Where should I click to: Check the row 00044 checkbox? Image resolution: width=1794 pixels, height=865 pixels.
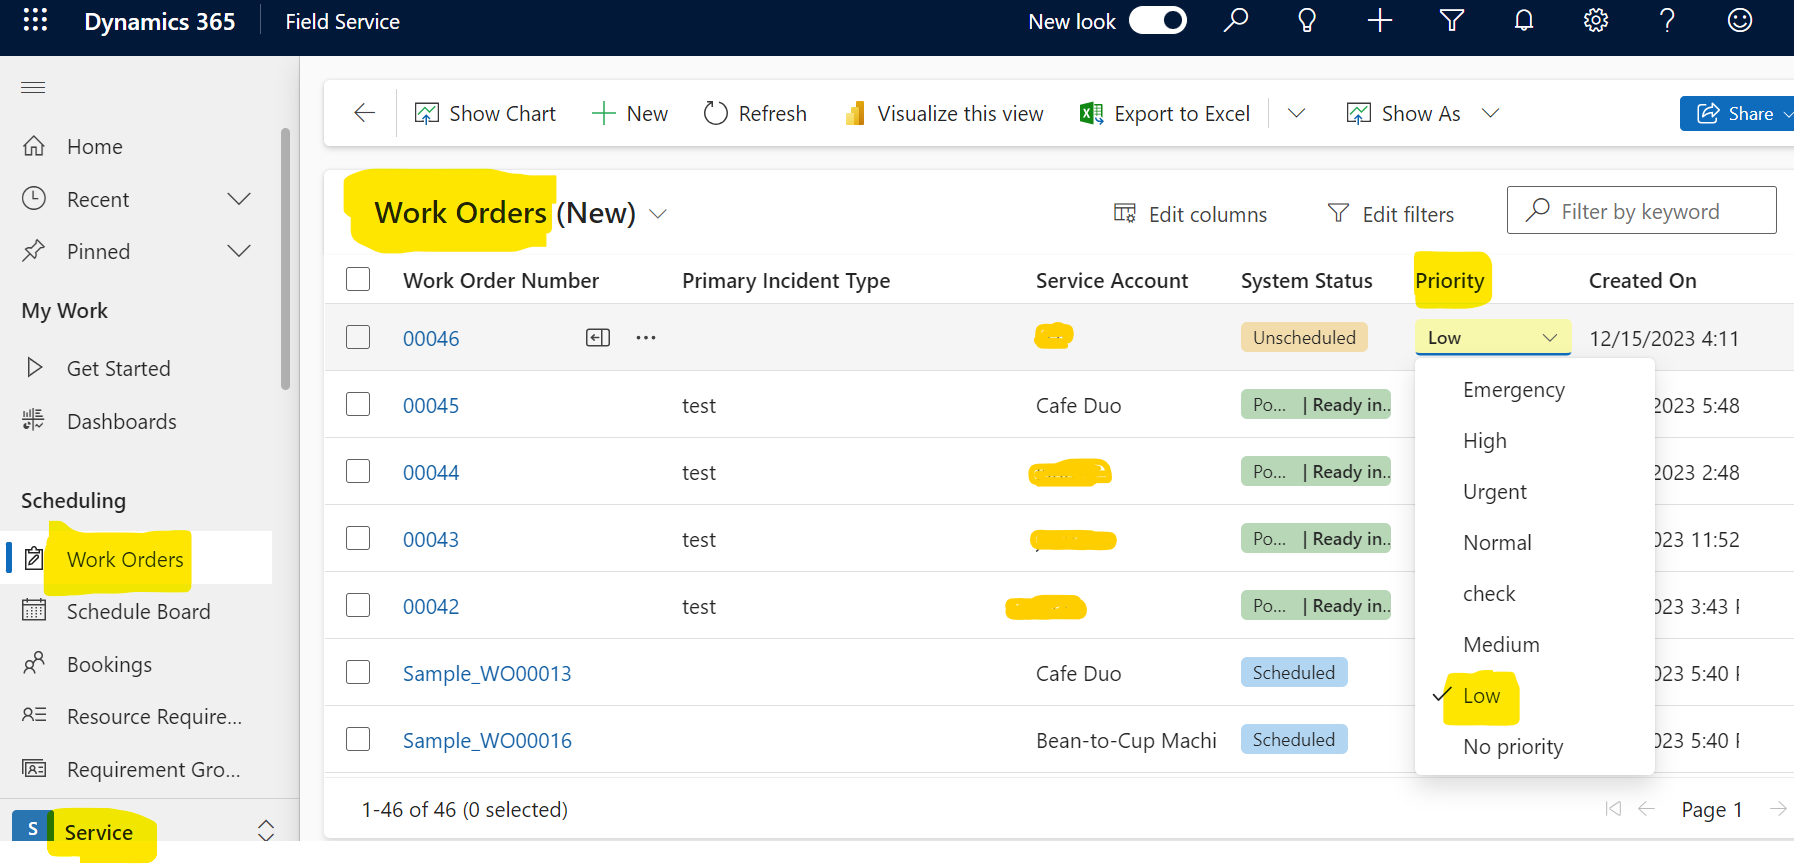tap(358, 471)
